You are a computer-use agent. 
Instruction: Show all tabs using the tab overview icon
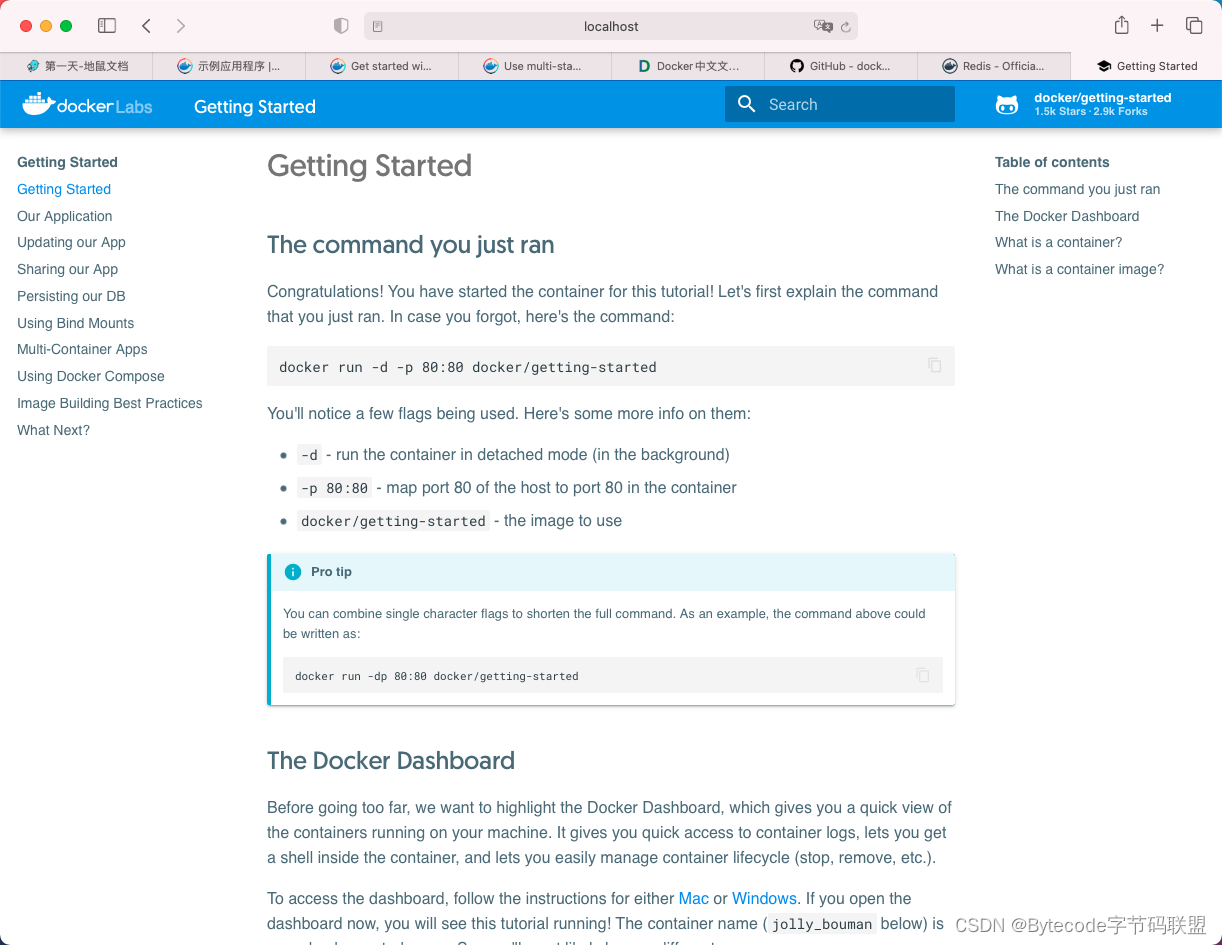1194,26
